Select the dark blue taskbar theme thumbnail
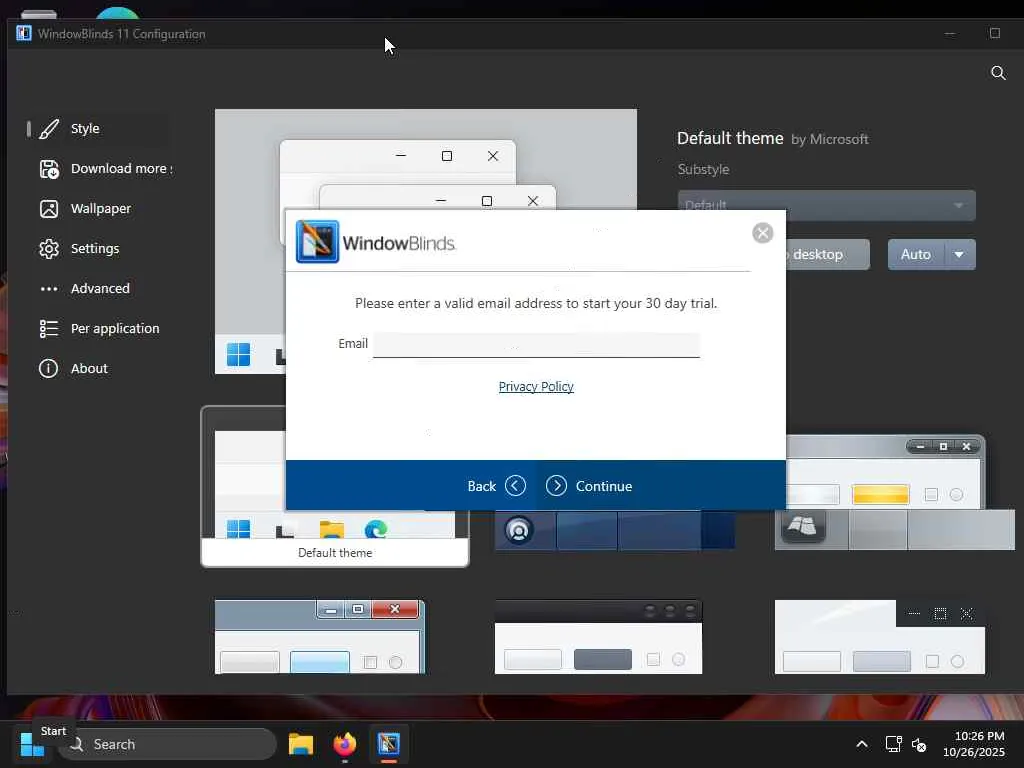Image resolution: width=1024 pixels, height=768 pixels. point(615,530)
